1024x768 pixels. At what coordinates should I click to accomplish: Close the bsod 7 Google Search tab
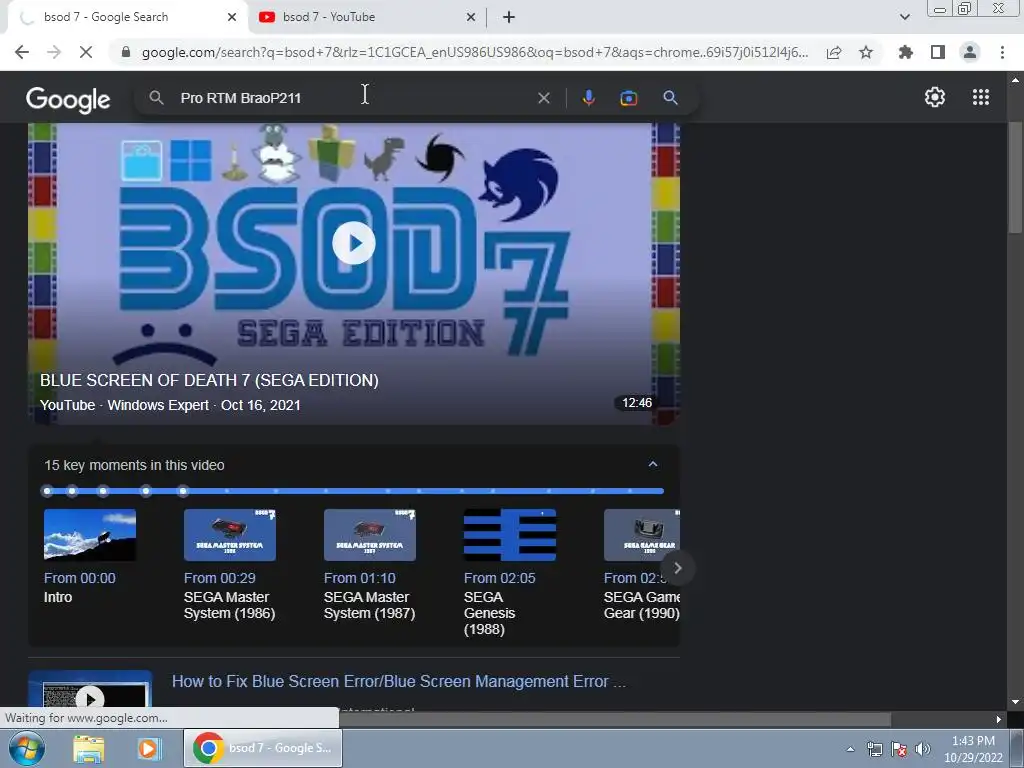tap(232, 17)
